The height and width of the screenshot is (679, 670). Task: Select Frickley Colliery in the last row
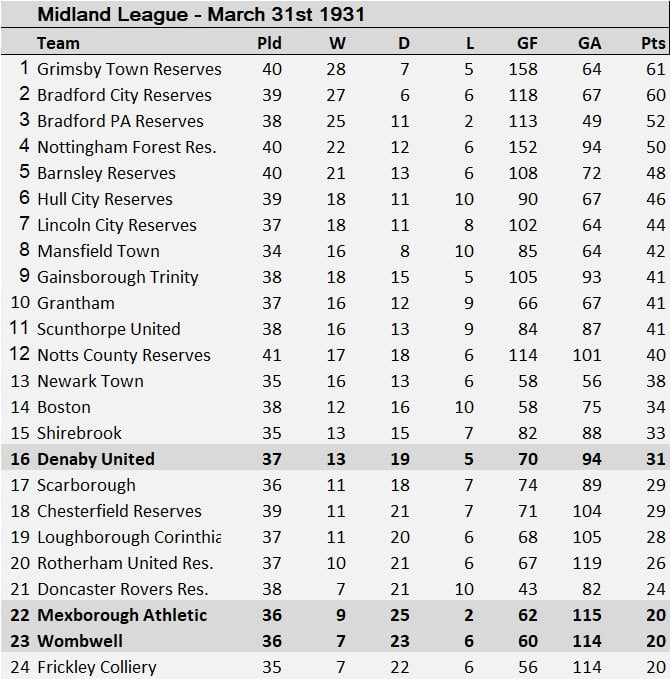(99, 667)
